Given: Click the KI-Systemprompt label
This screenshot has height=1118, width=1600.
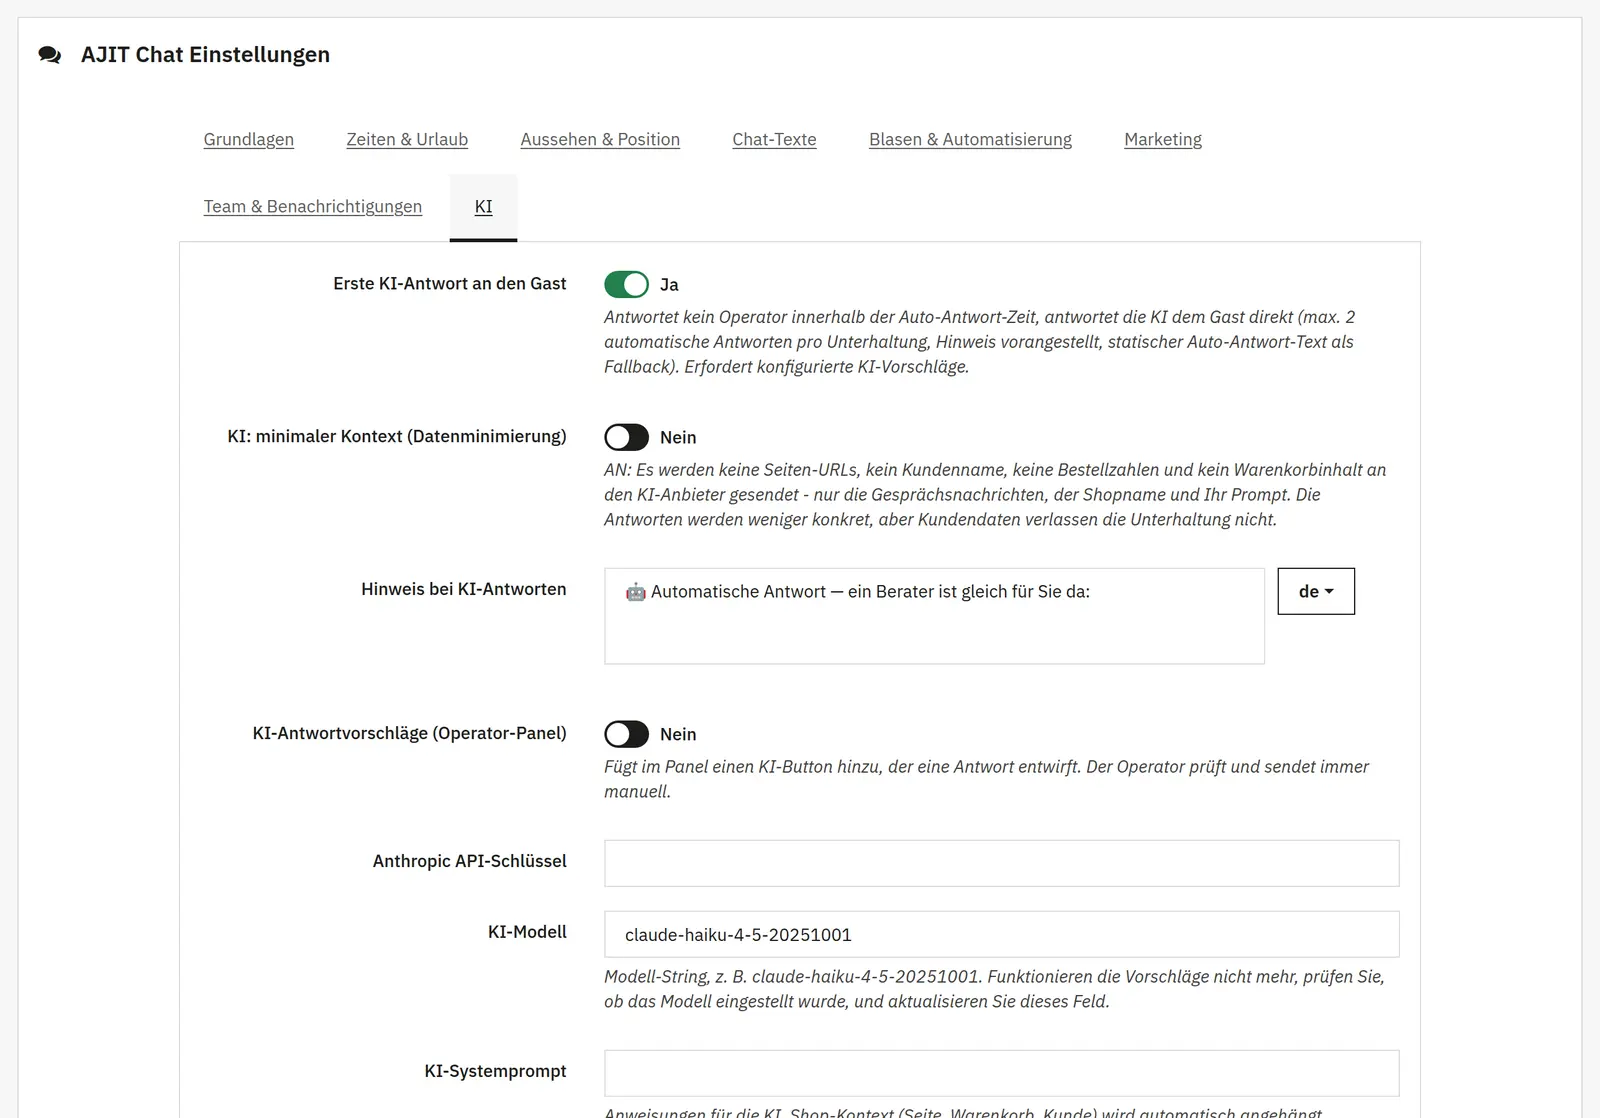Looking at the screenshot, I should point(495,1071).
